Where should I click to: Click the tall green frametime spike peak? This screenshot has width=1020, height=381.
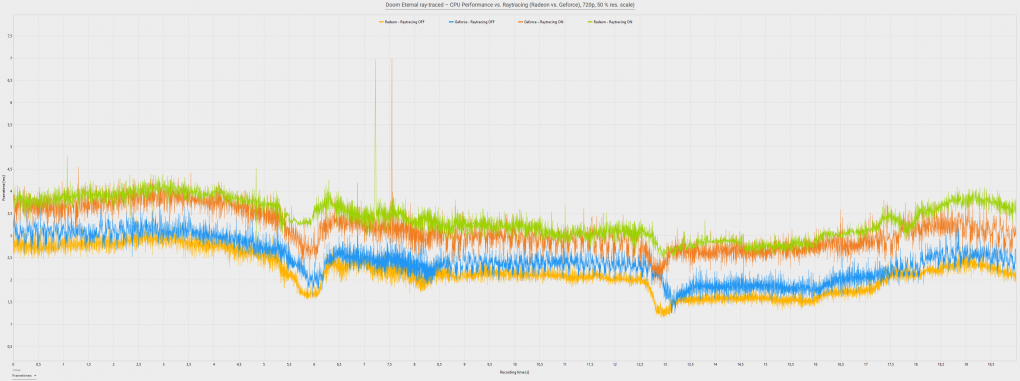click(x=375, y=60)
